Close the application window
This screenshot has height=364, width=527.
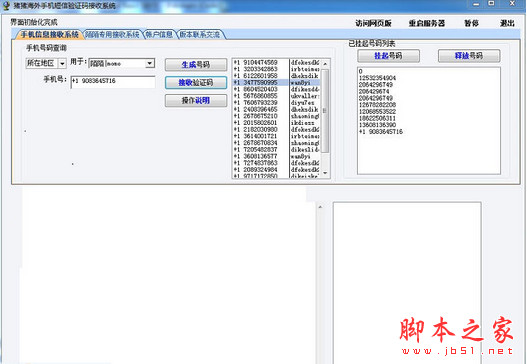[512, 4]
